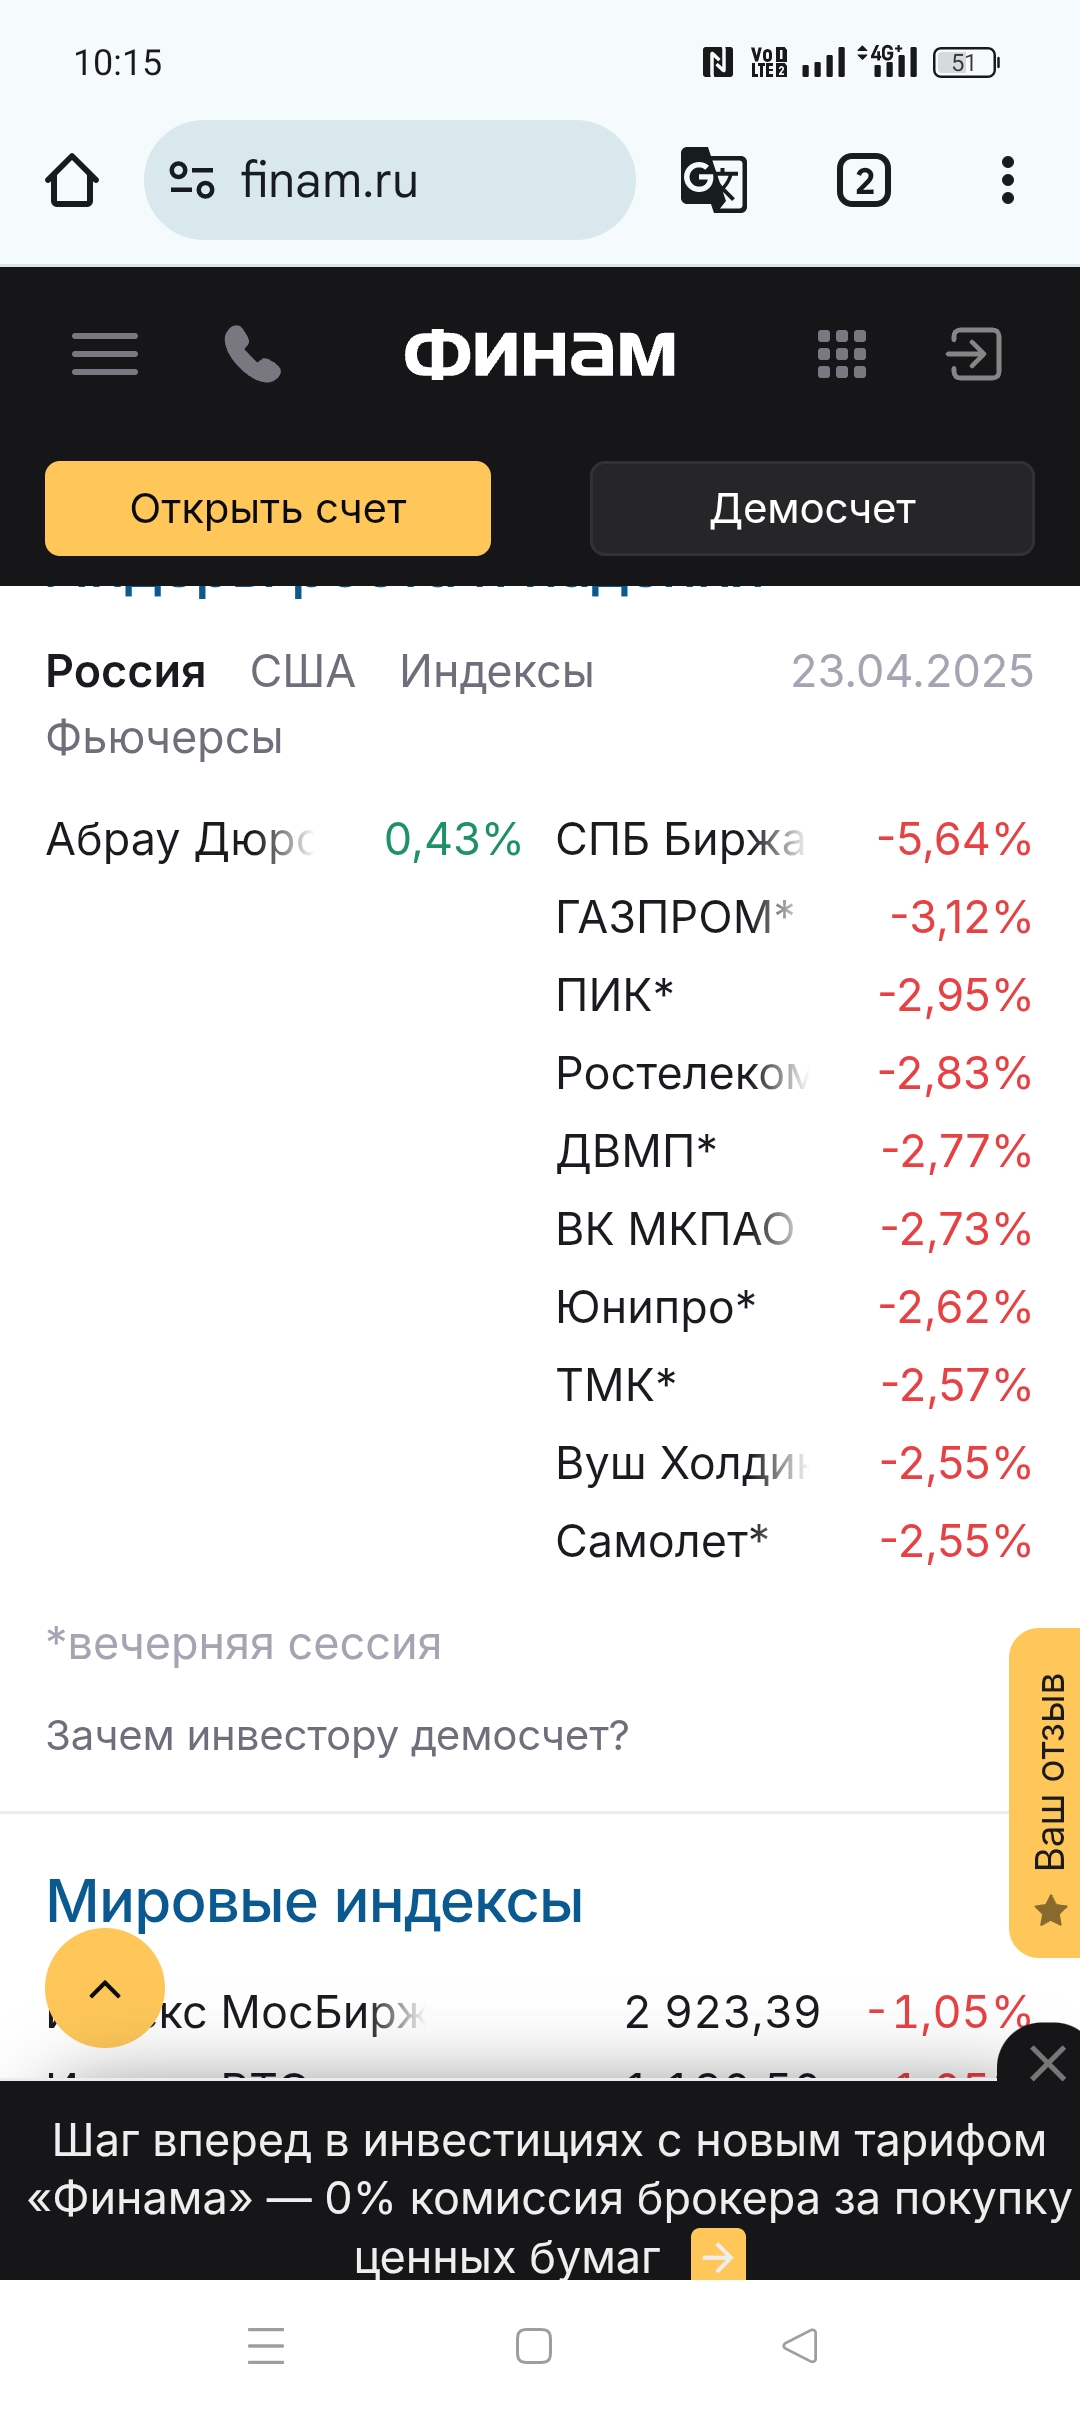Close the bottom promo banner

(1047, 2063)
